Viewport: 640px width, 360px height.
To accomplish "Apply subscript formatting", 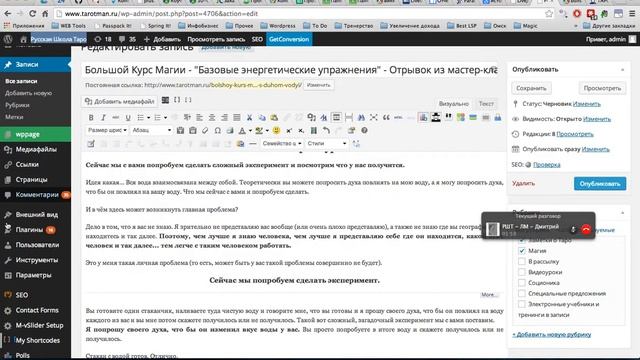I will (301, 131).
